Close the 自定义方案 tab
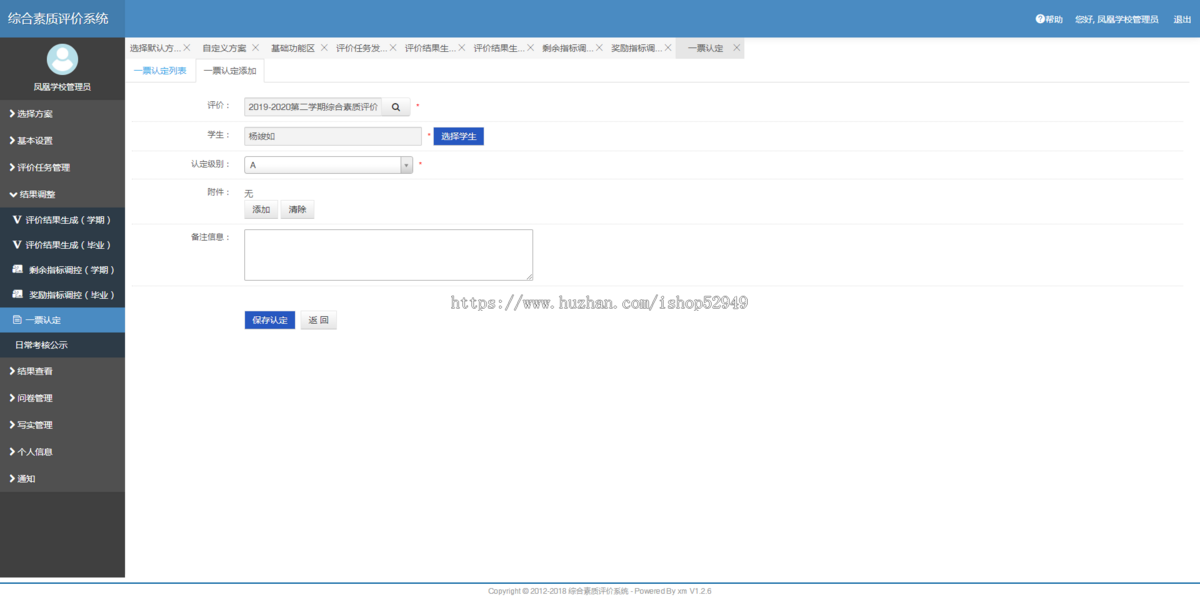Image resolution: width=1200 pixels, height=605 pixels. click(256, 47)
